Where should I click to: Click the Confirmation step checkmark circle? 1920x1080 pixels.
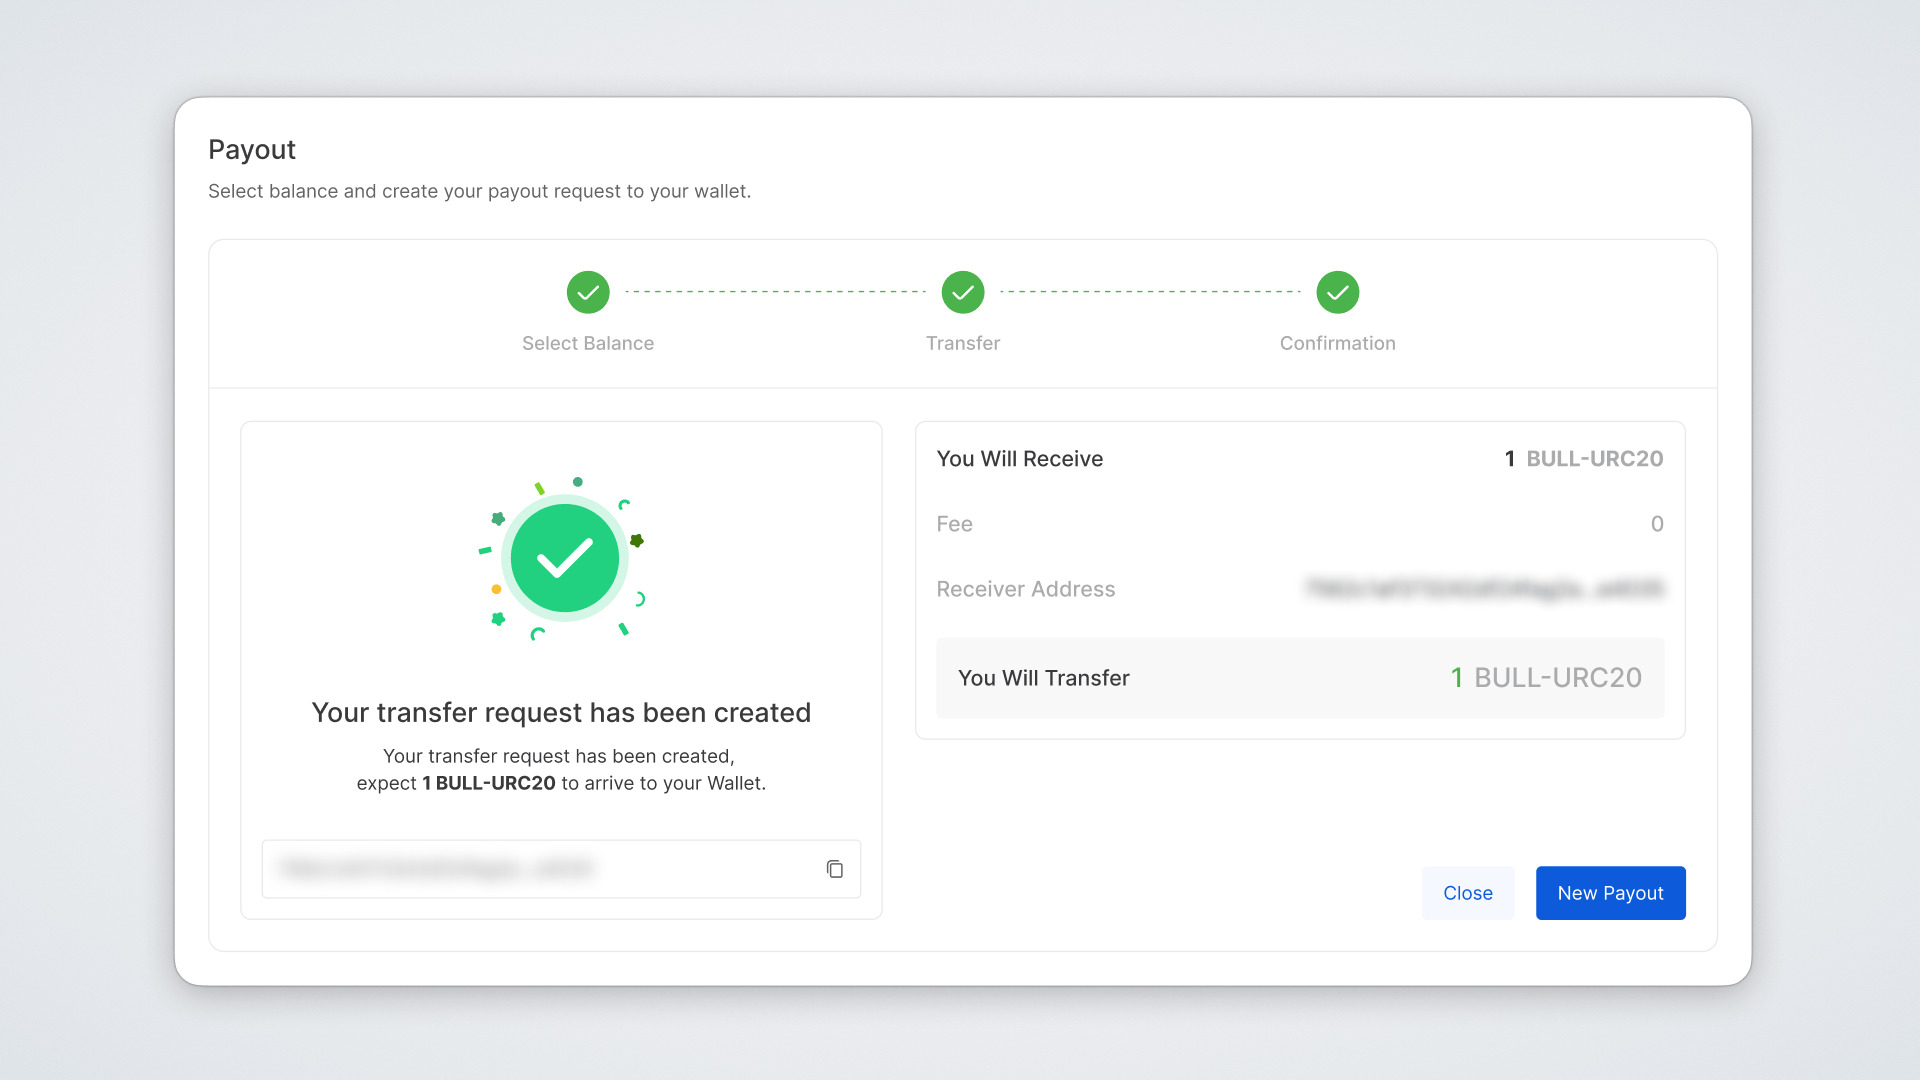(1337, 292)
